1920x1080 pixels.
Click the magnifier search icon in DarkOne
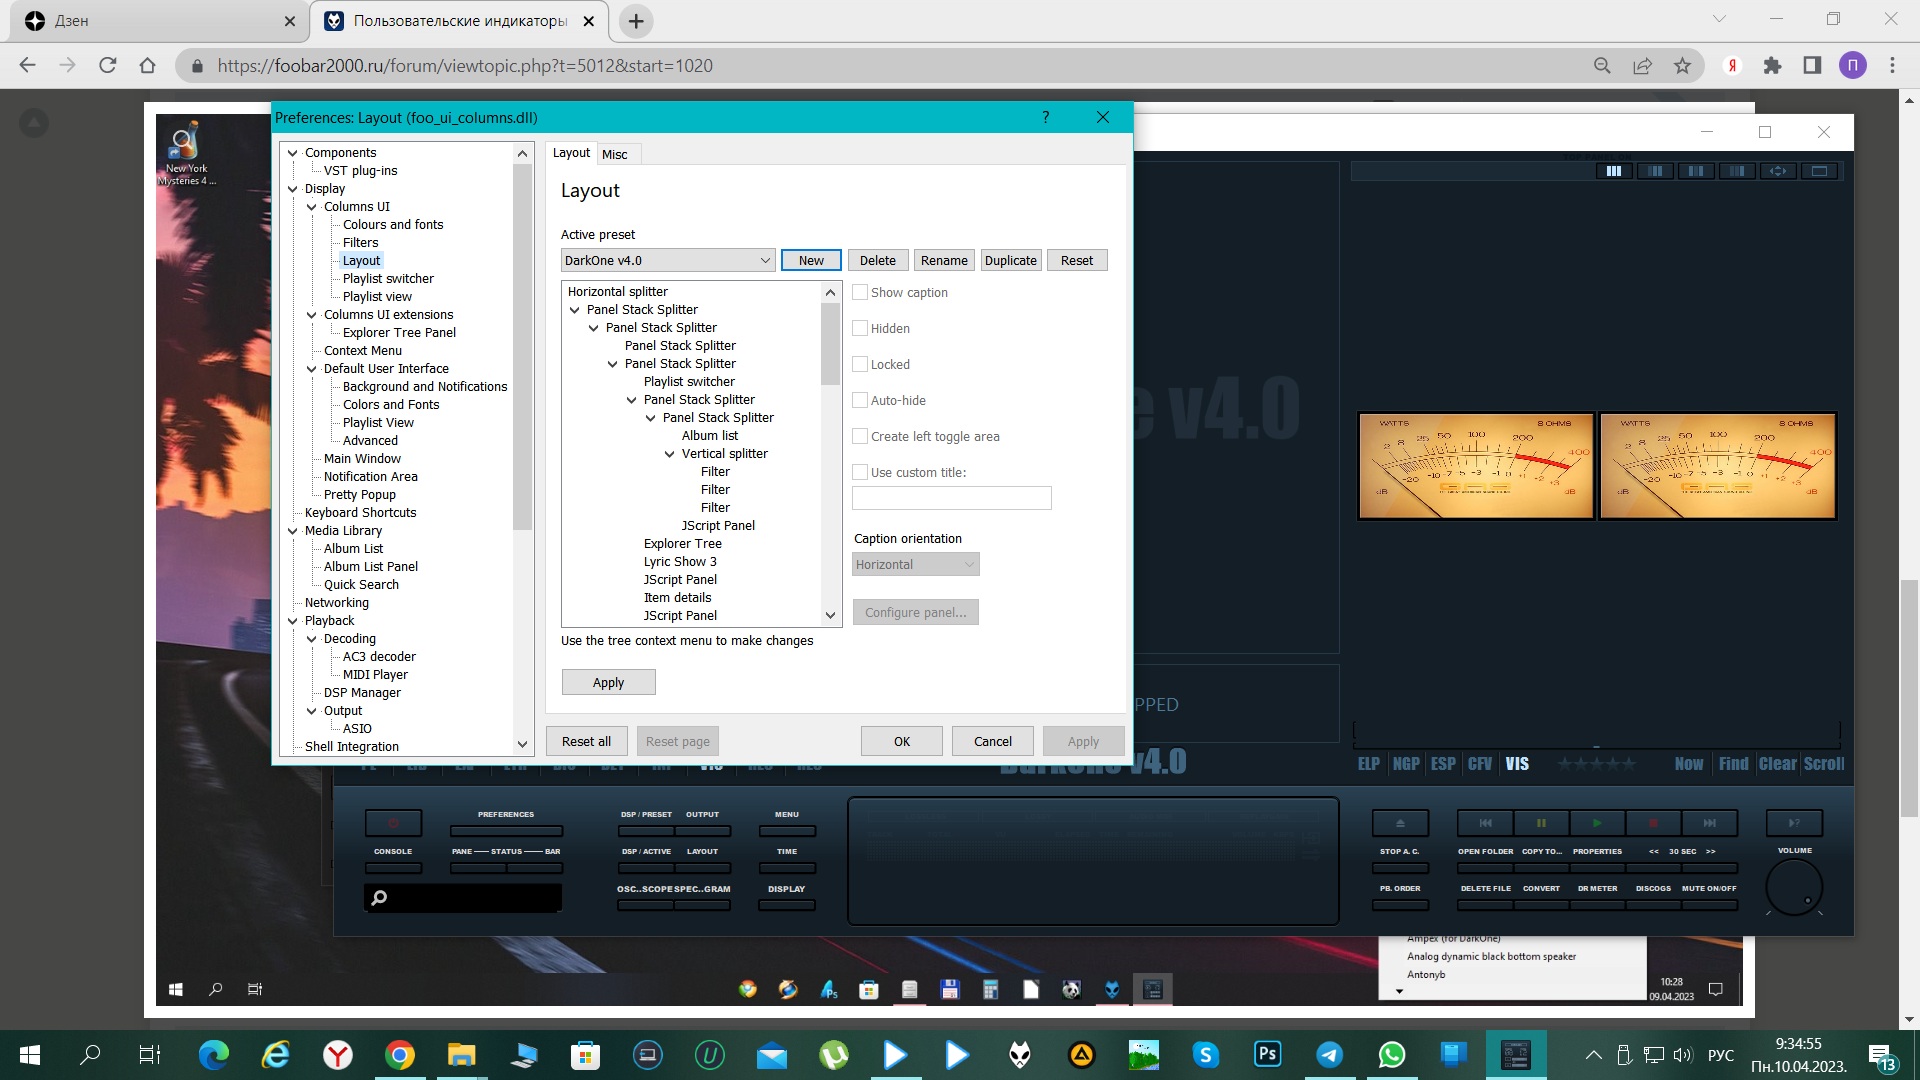tap(379, 898)
